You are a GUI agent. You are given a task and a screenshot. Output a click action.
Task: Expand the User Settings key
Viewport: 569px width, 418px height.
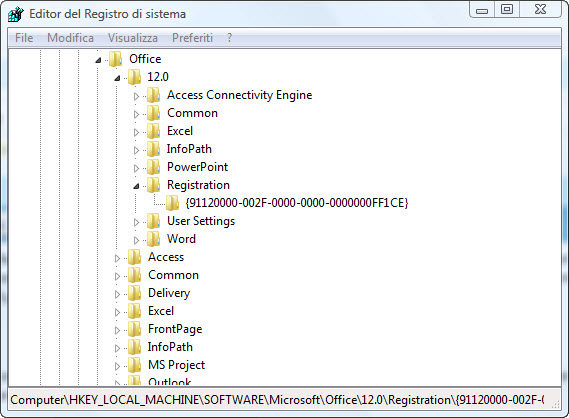pos(136,222)
